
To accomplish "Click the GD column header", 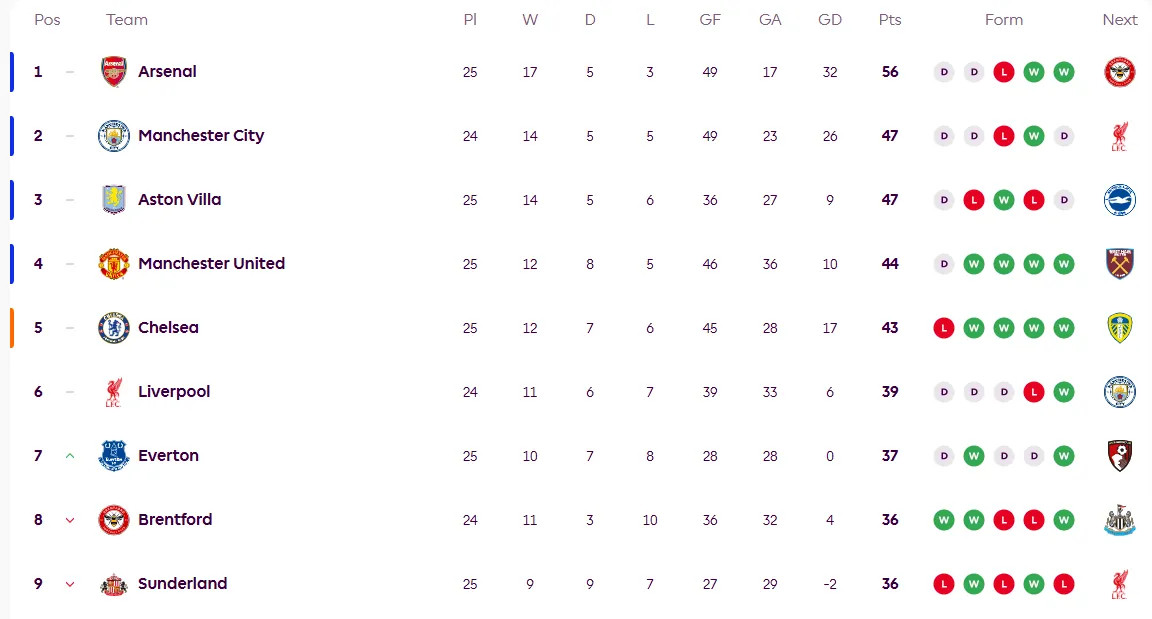I will point(829,20).
